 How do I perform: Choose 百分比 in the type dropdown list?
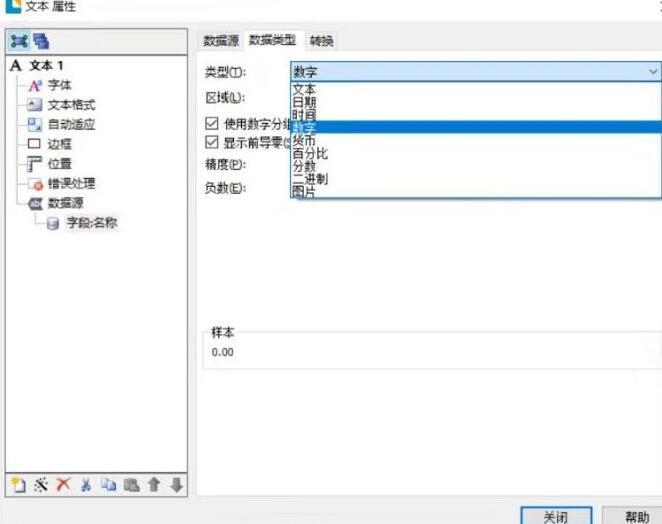tap(309, 154)
